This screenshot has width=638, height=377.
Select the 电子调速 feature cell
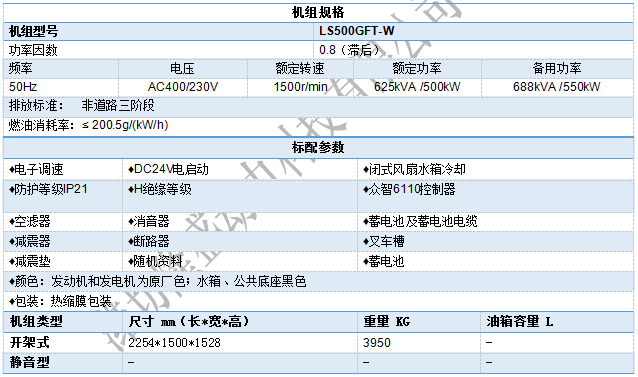click(x=63, y=169)
